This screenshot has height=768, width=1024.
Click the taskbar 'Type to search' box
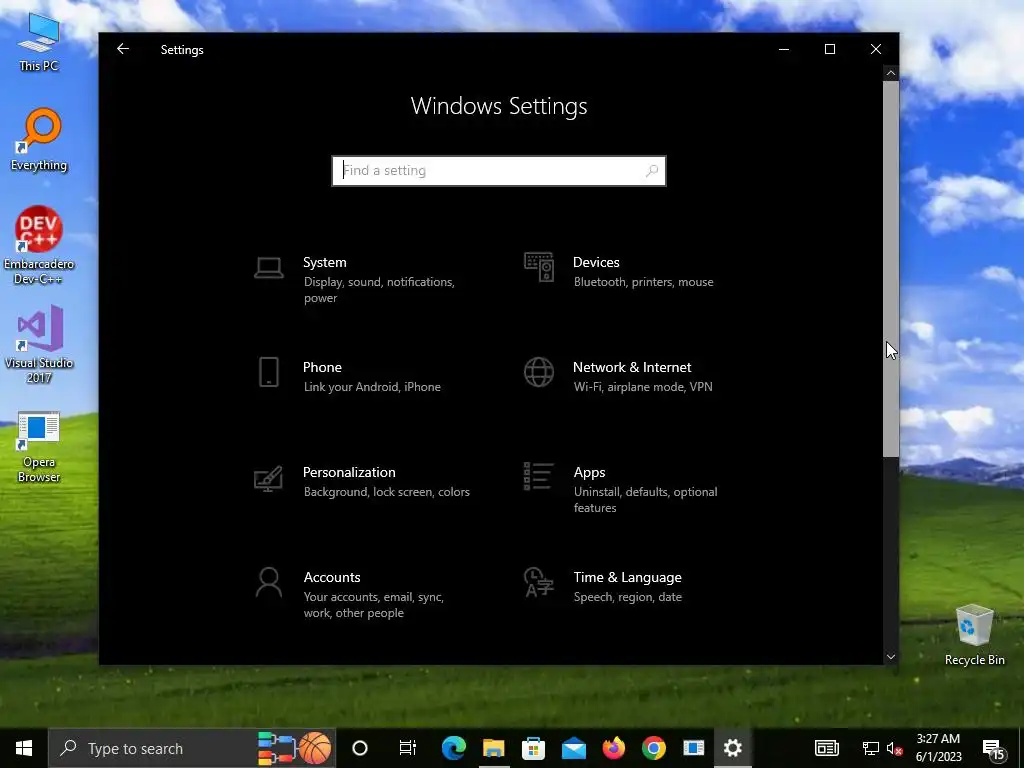tap(193, 748)
